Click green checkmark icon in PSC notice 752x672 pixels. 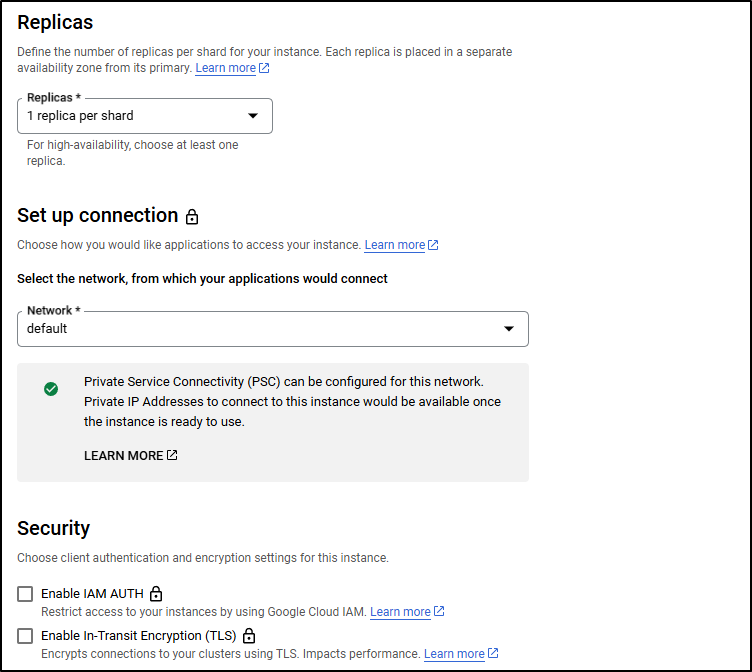tap(51, 389)
